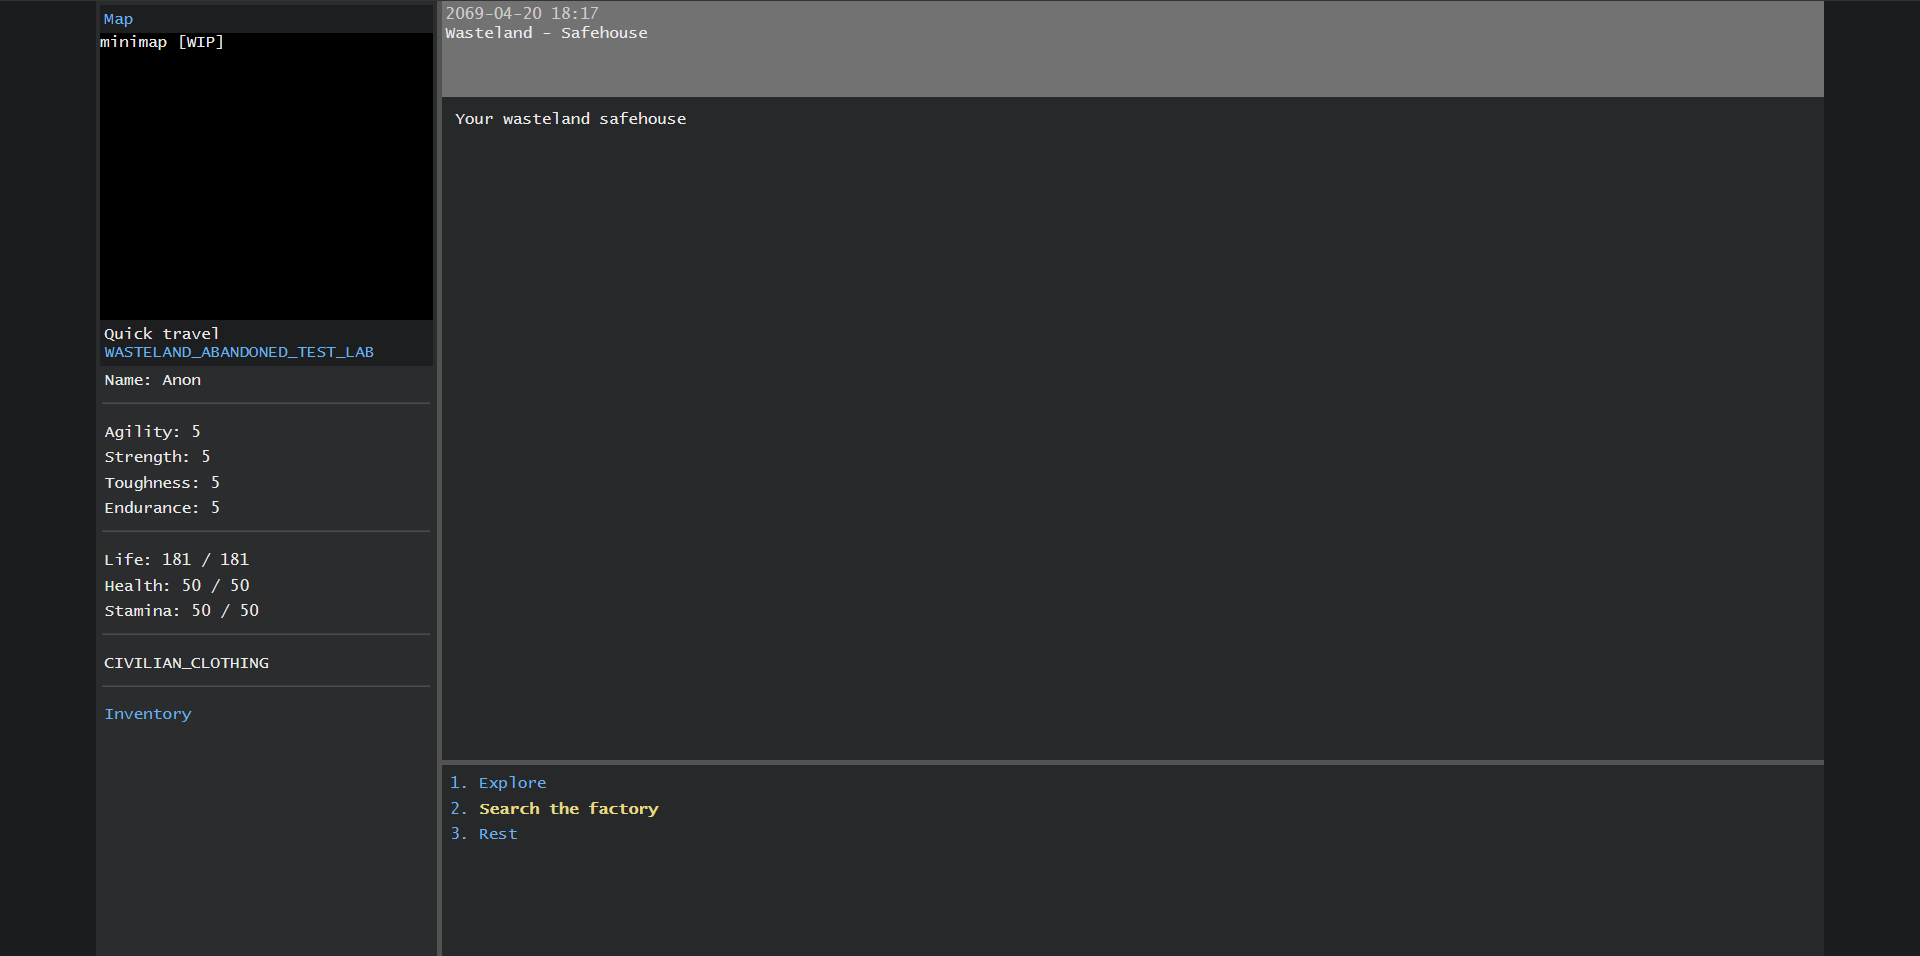Click the CIVILIAN_CLOTHING equipment label
The width and height of the screenshot is (1920, 956).
point(186,663)
